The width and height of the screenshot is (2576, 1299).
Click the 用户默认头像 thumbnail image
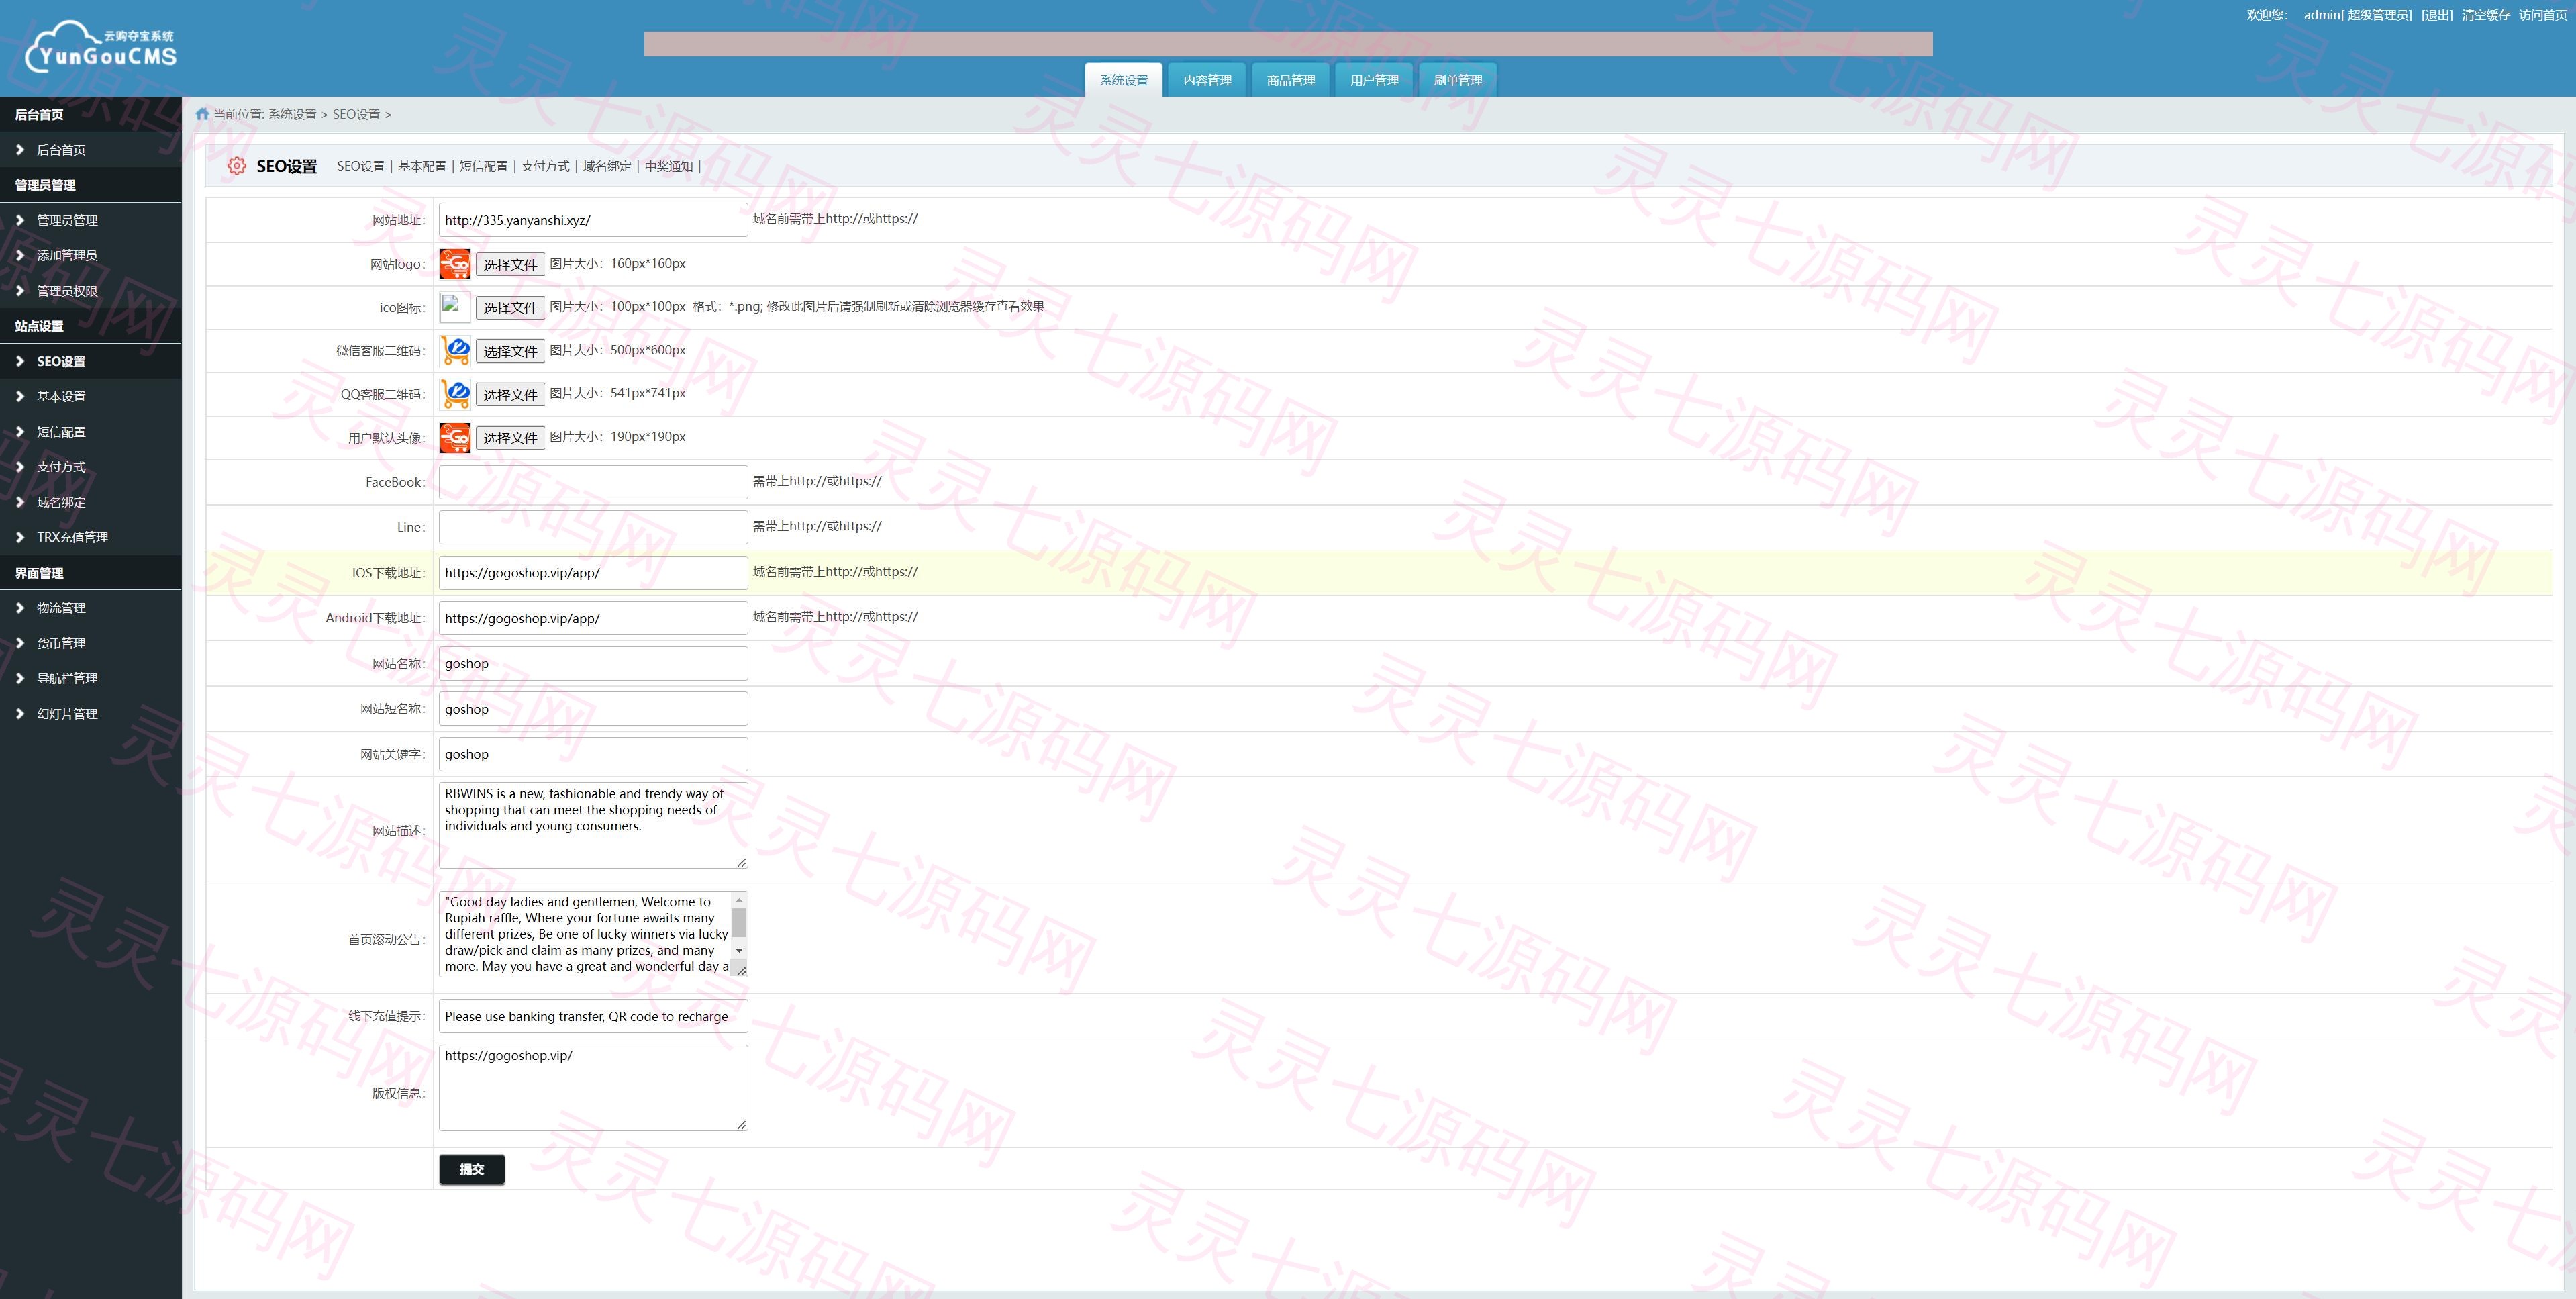tap(455, 438)
